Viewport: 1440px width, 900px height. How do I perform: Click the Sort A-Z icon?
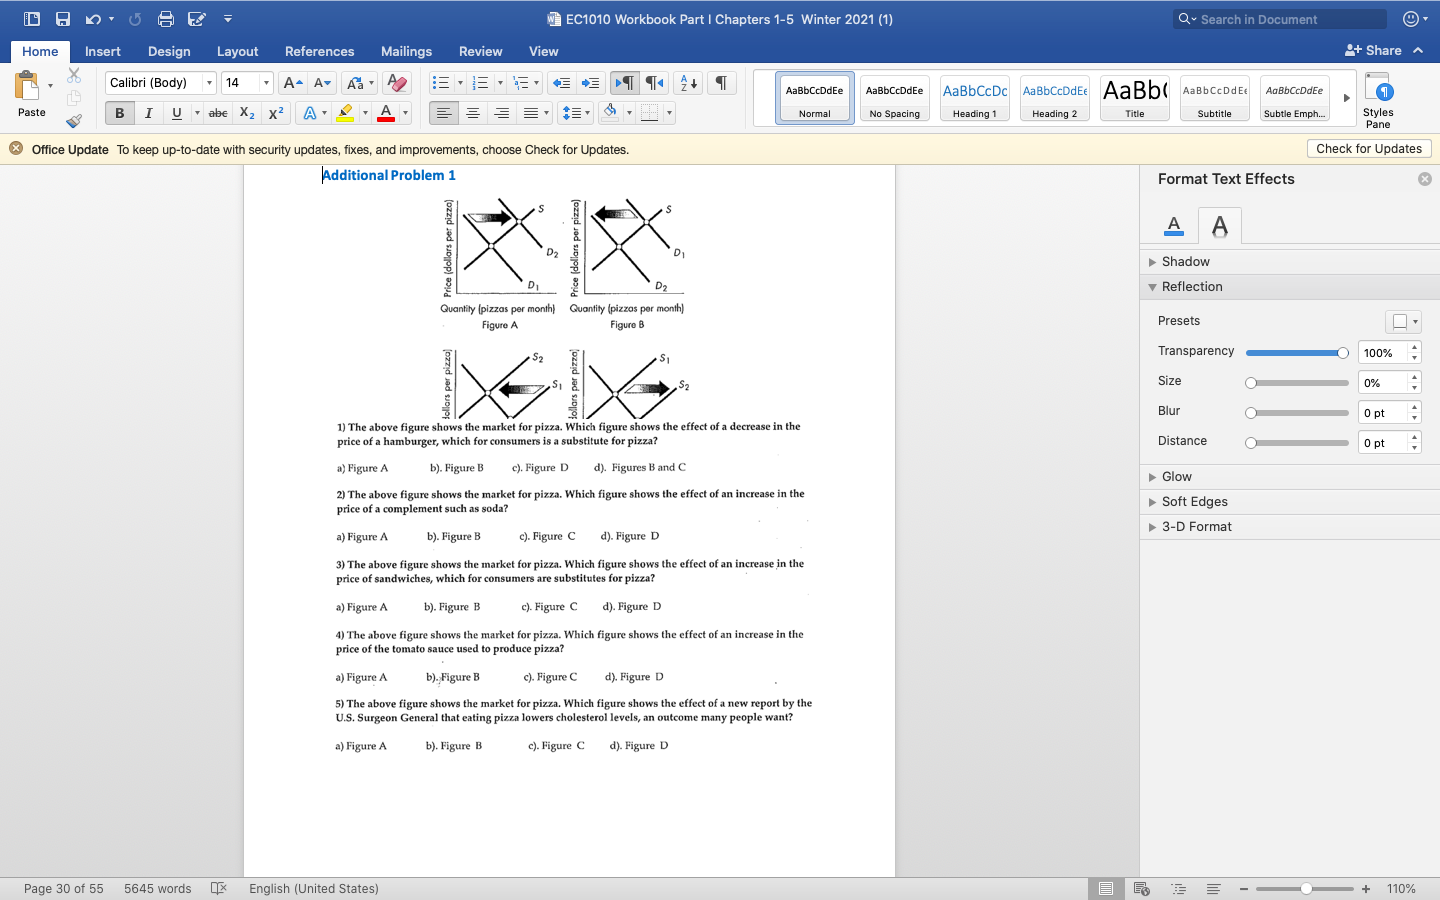[688, 83]
